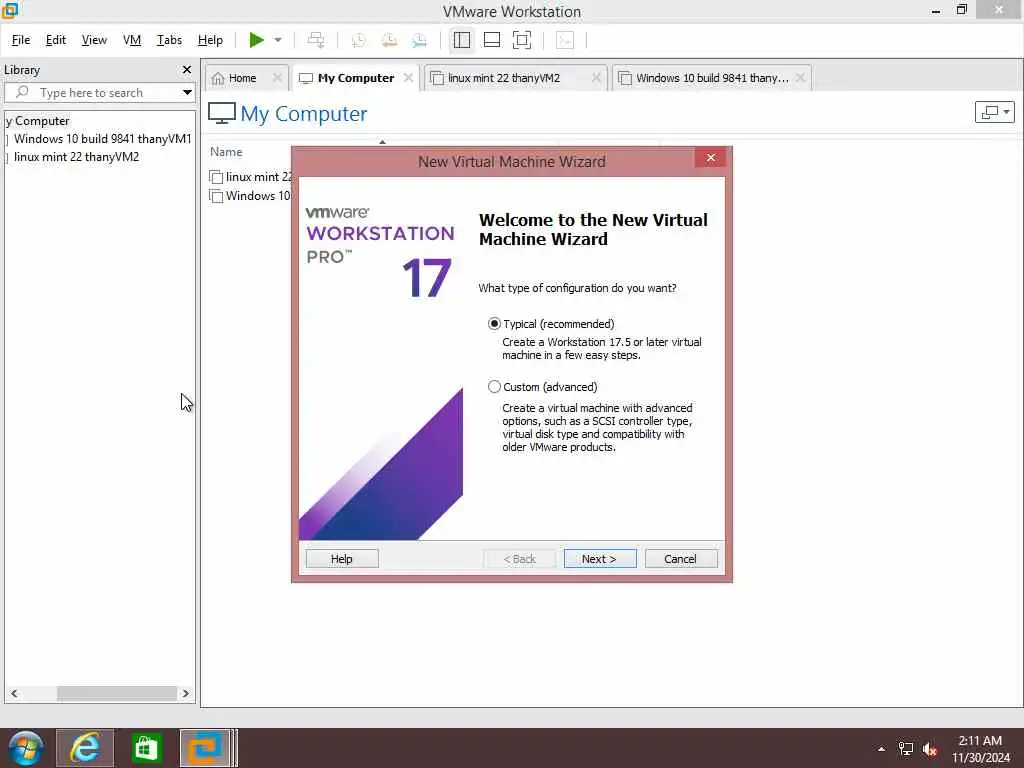Image resolution: width=1024 pixels, height=768 pixels.
Task: Click the Name column header
Action: coord(226,152)
